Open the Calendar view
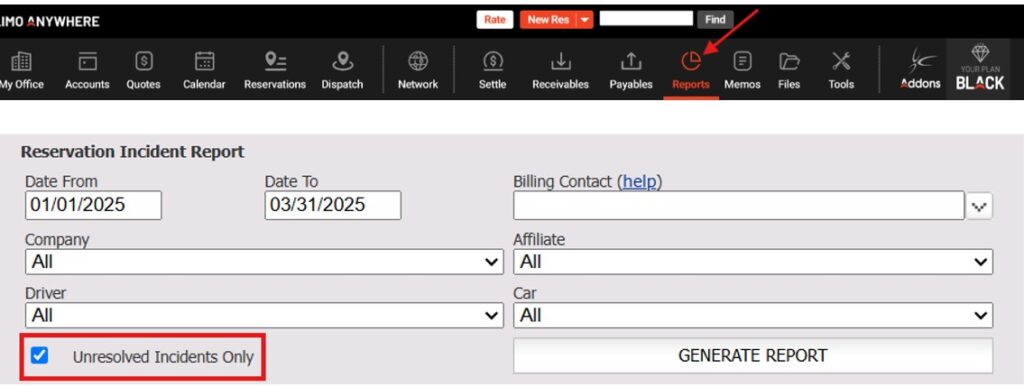The width and height of the screenshot is (1024, 387). point(204,70)
